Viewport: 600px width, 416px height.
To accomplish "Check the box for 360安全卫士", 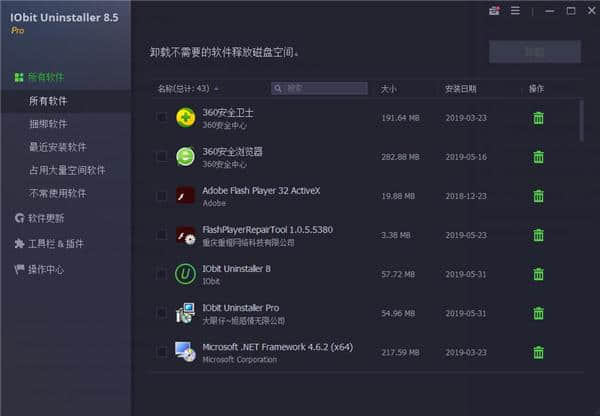I will (x=162, y=118).
